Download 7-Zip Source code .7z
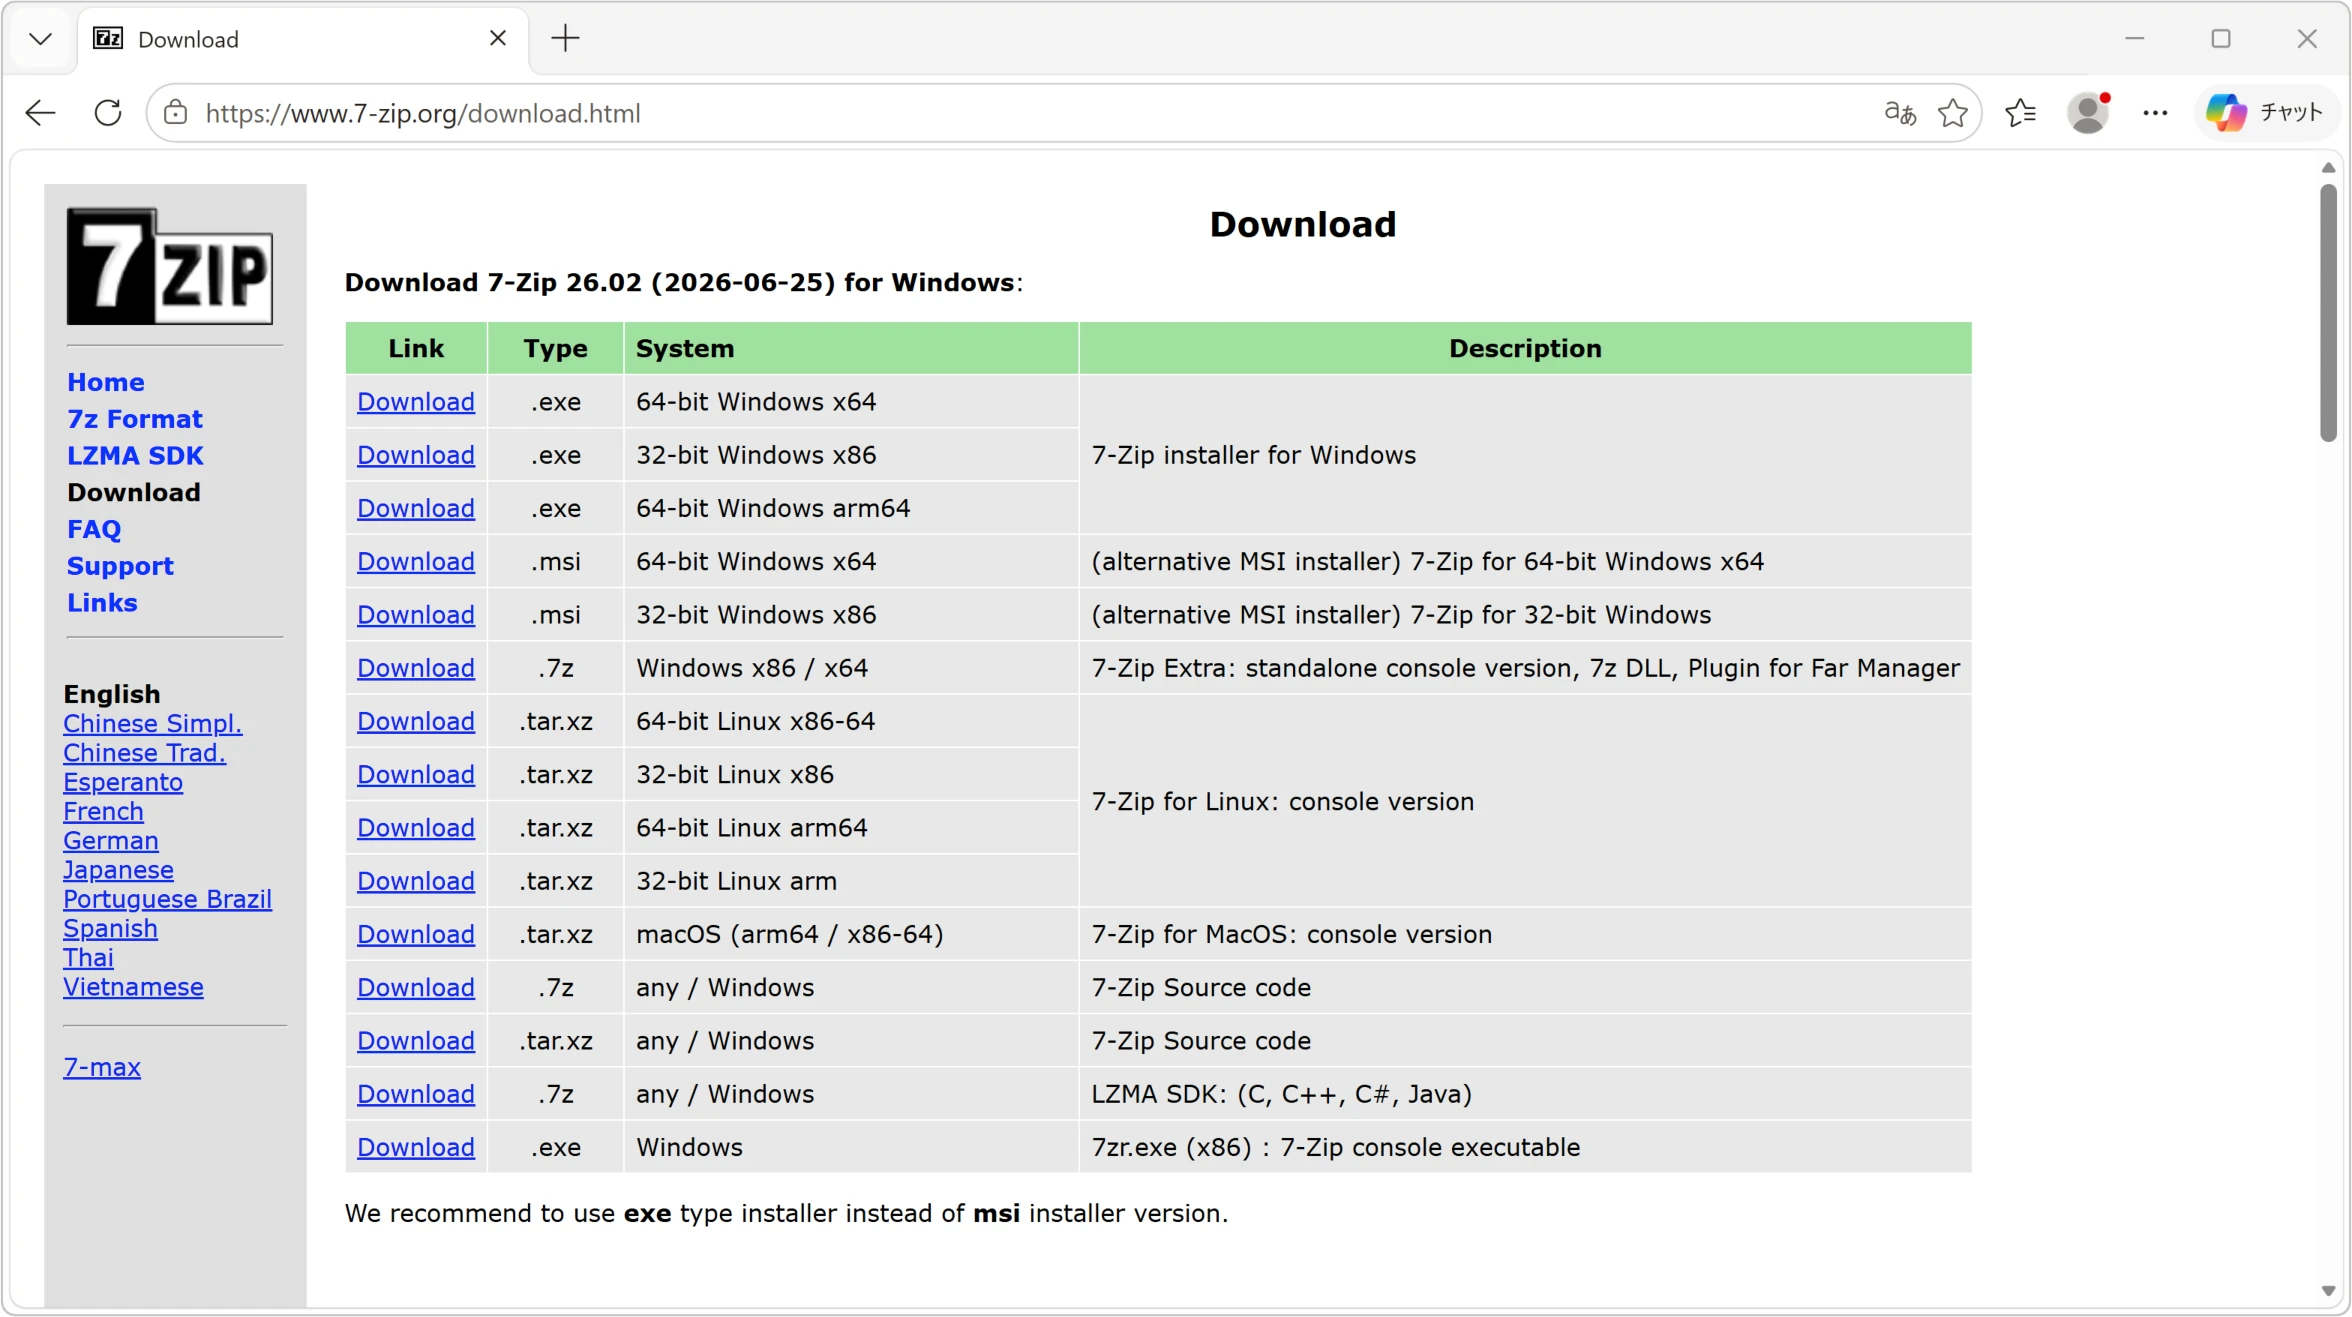This screenshot has width=2352, height=1317. coord(416,988)
